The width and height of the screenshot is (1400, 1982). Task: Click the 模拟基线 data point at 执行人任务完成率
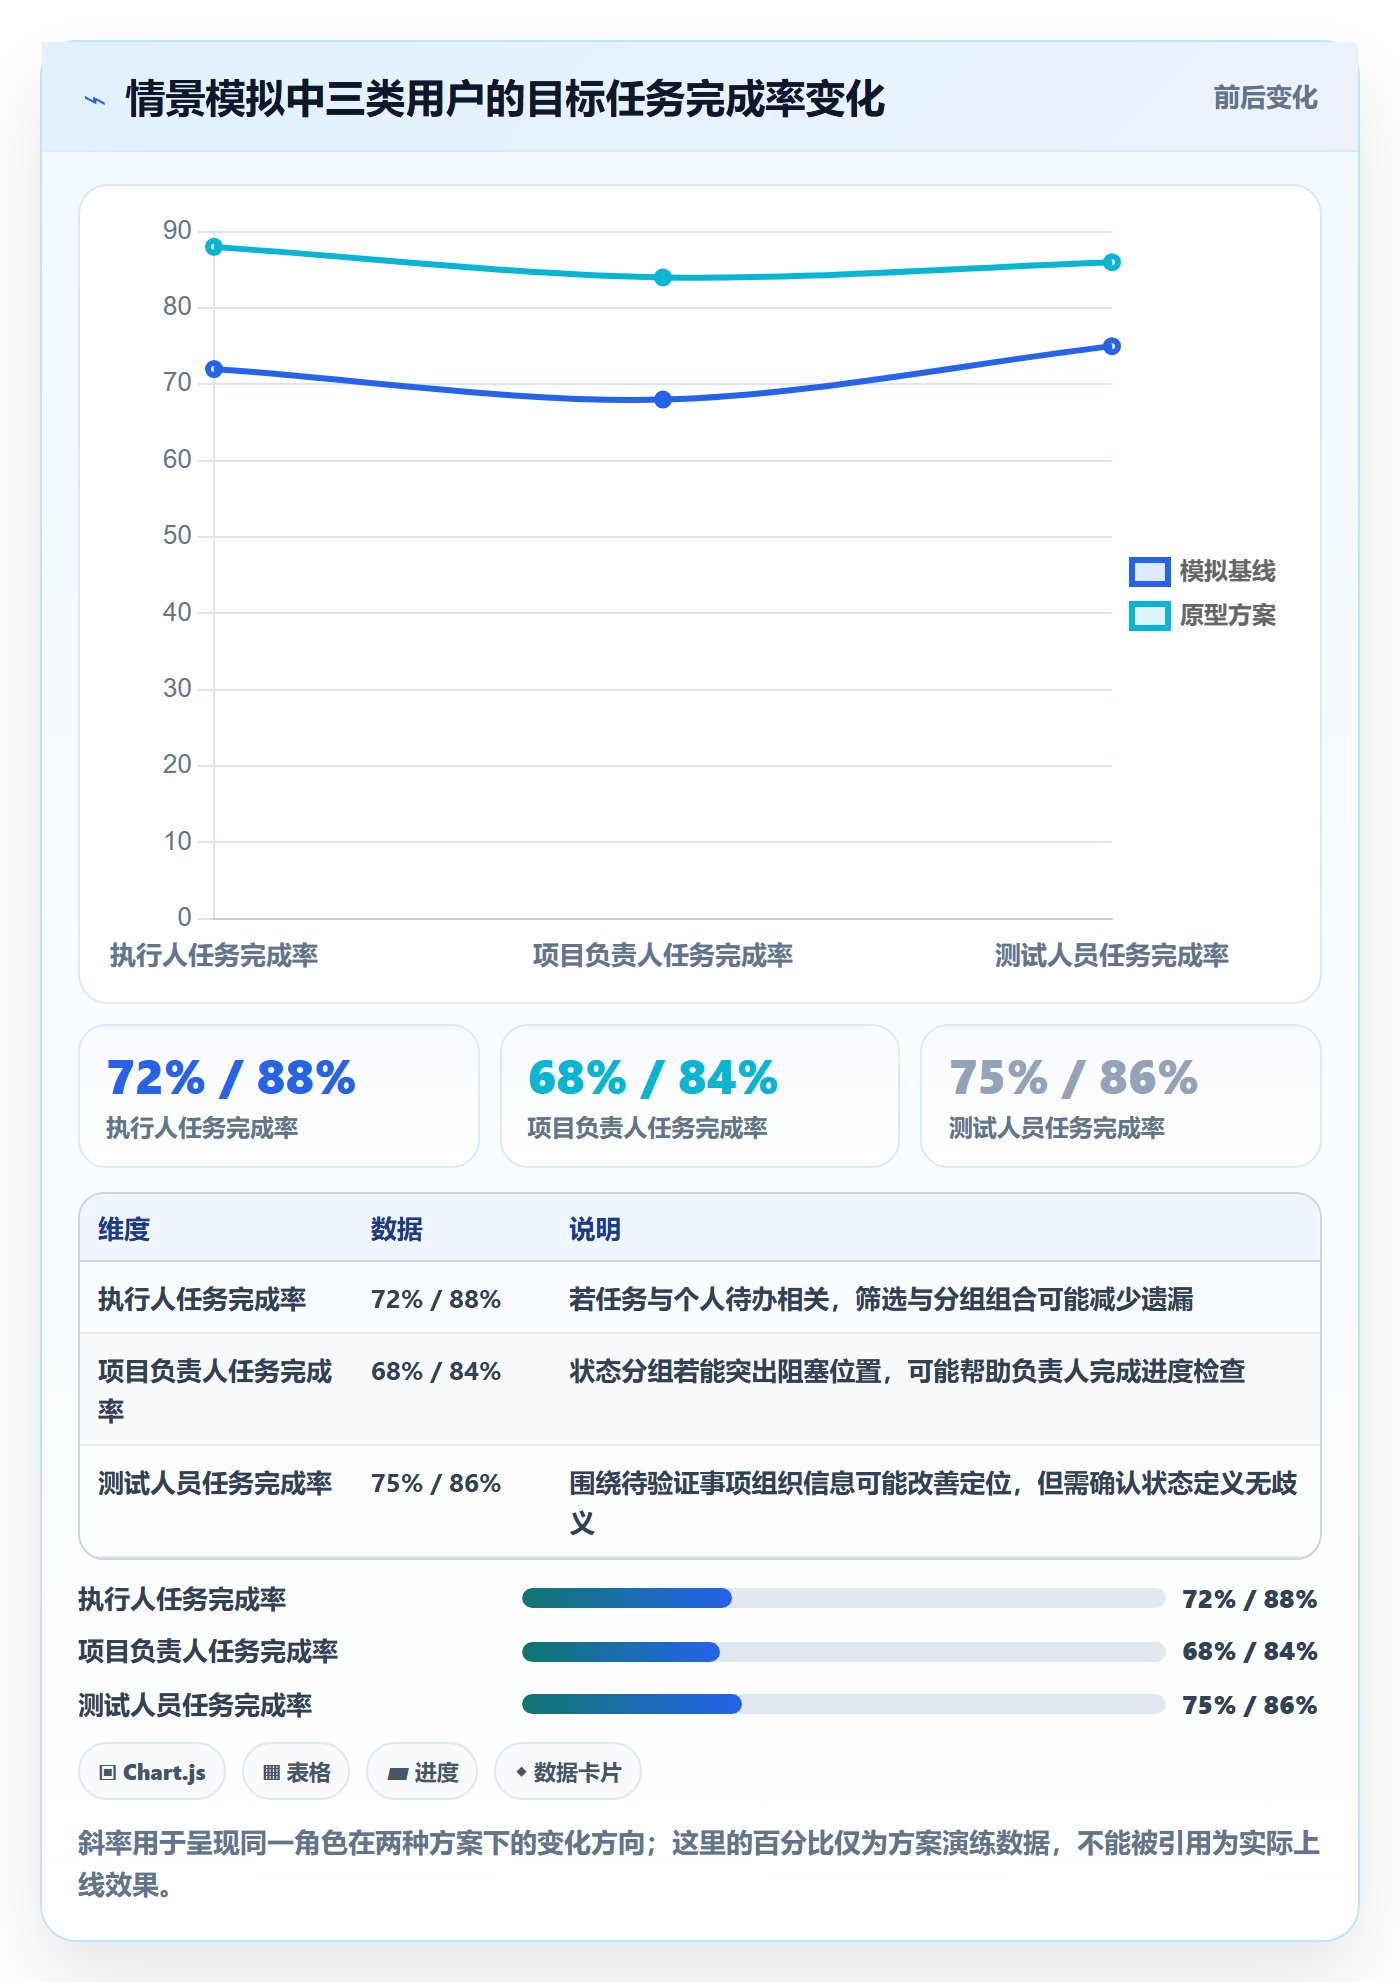[x=214, y=369]
